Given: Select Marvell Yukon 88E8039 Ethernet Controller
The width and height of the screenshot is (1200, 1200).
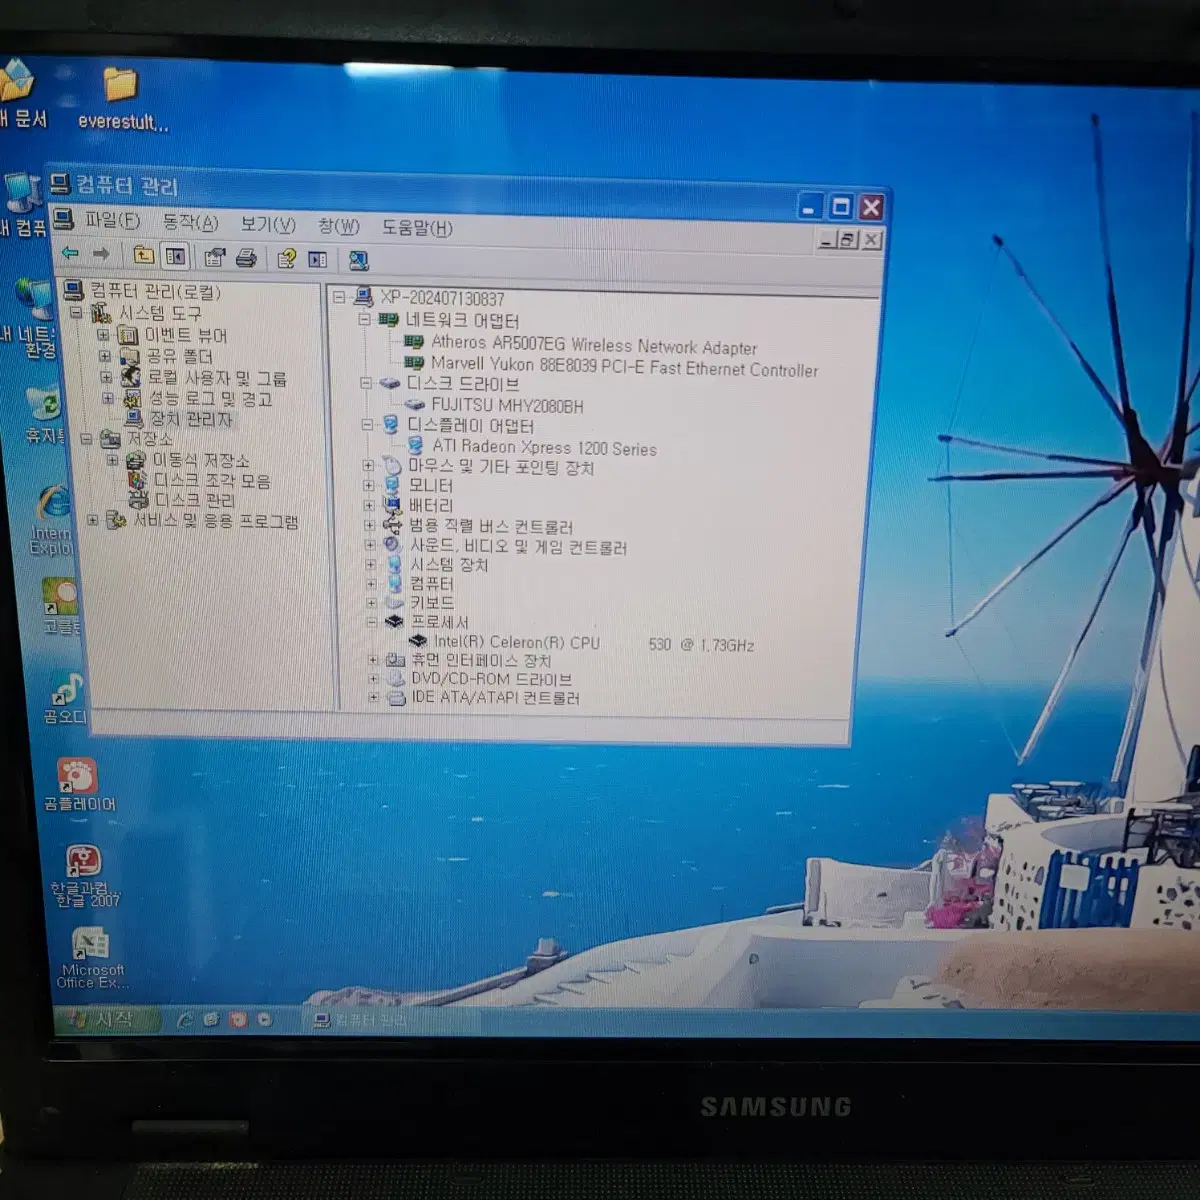Looking at the screenshot, I should (624, 367).
